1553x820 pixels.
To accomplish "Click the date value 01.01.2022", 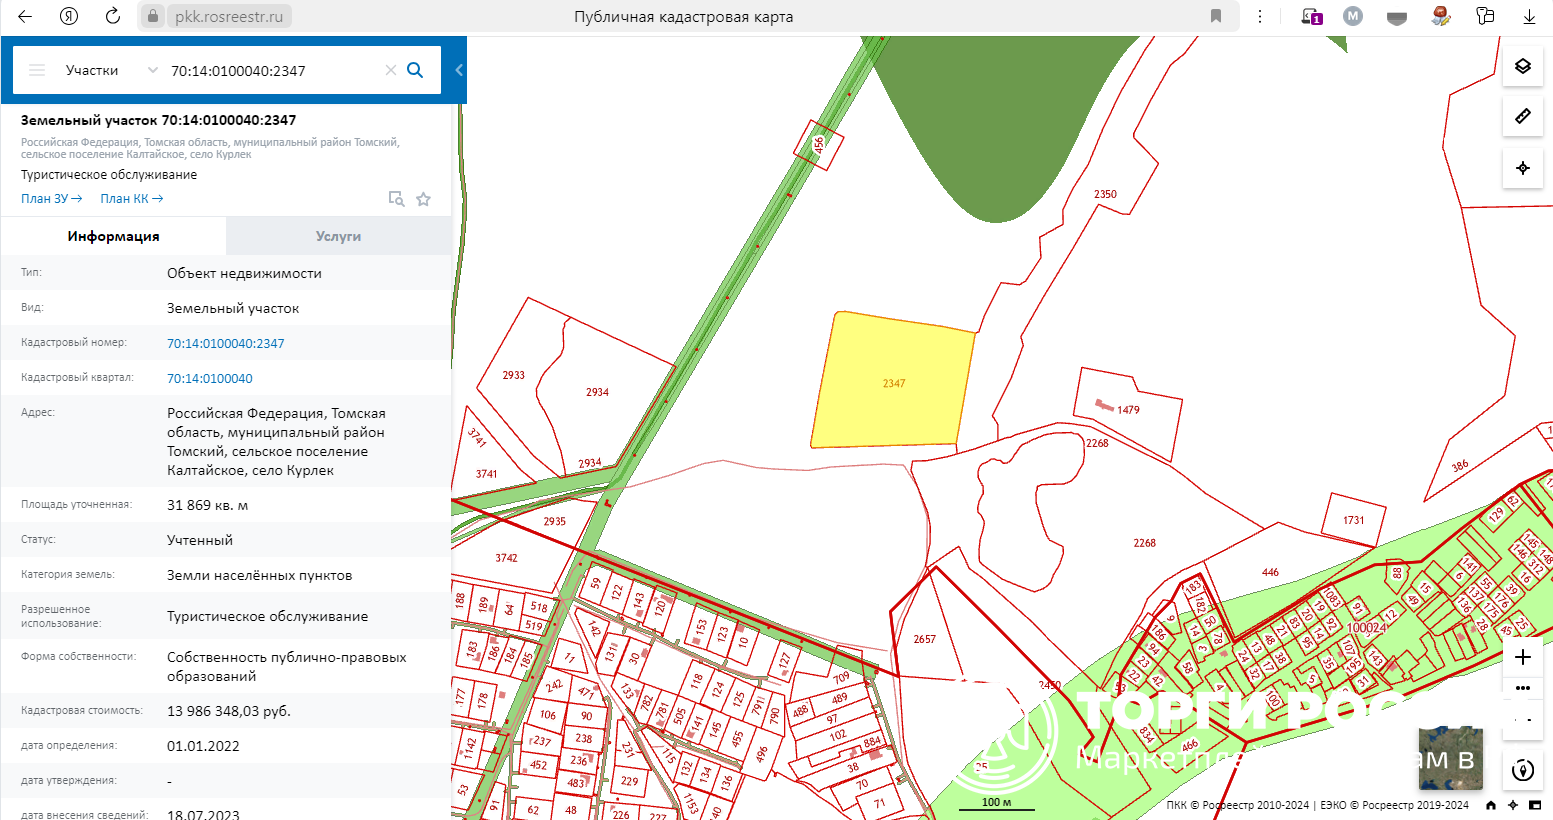I will coord(203,746).
